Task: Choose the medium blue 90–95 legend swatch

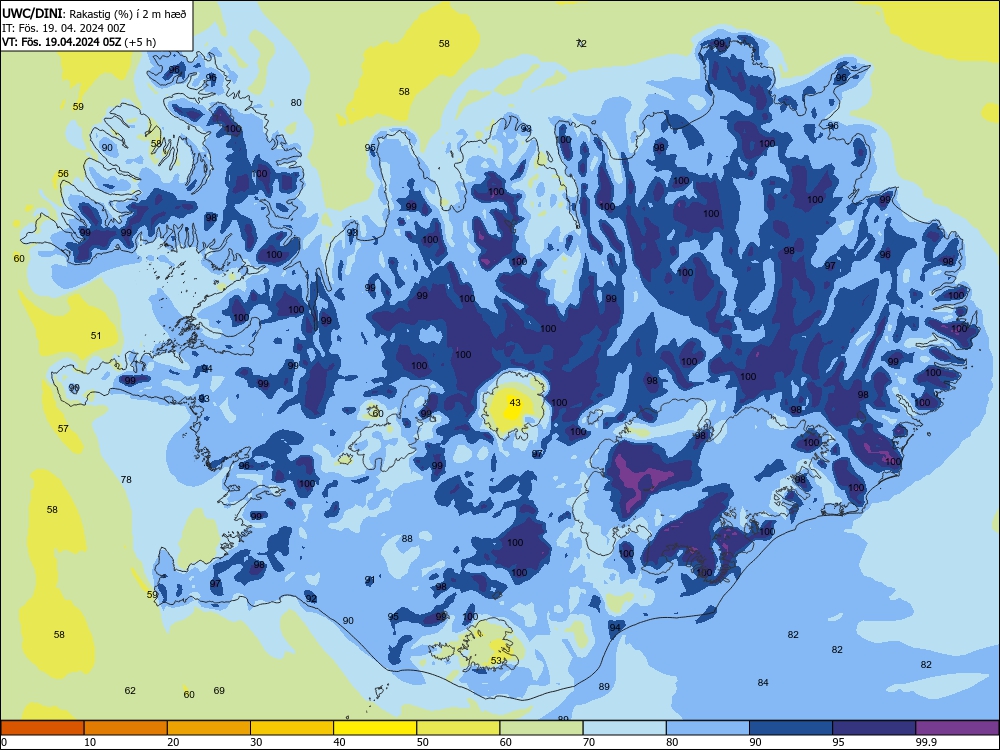Action: coord(791,728)
